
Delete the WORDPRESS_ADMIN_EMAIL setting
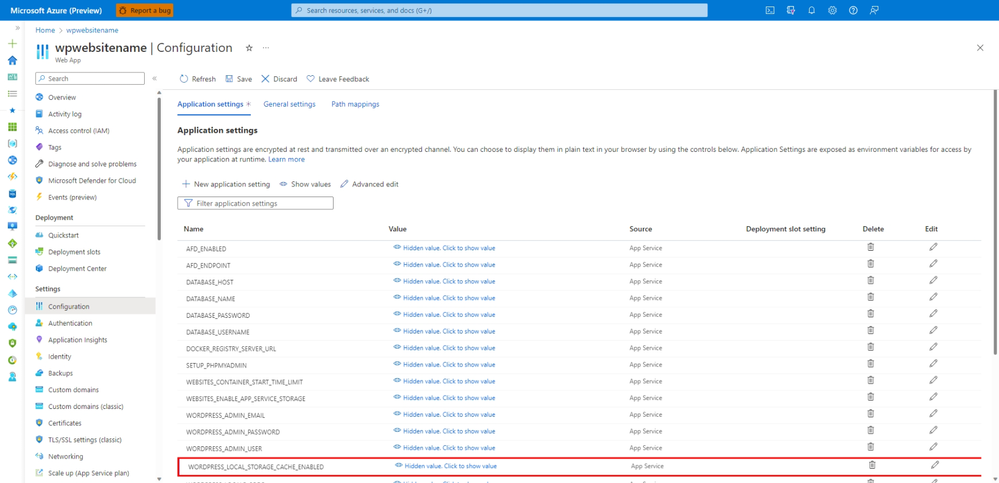870,413
